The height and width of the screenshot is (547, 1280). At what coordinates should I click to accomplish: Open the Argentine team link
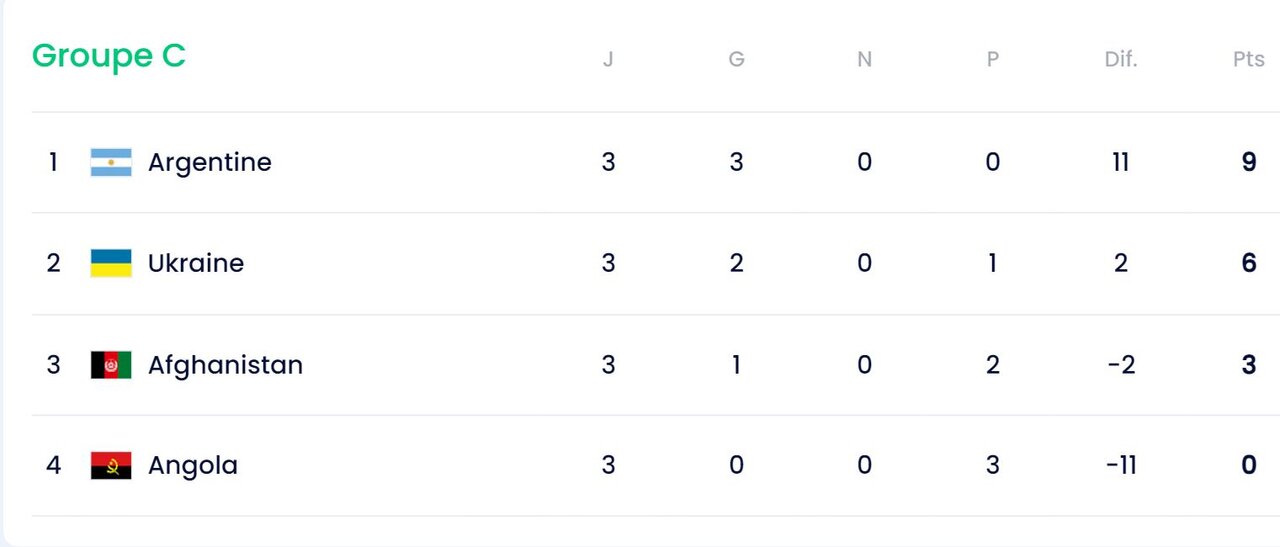209,162
